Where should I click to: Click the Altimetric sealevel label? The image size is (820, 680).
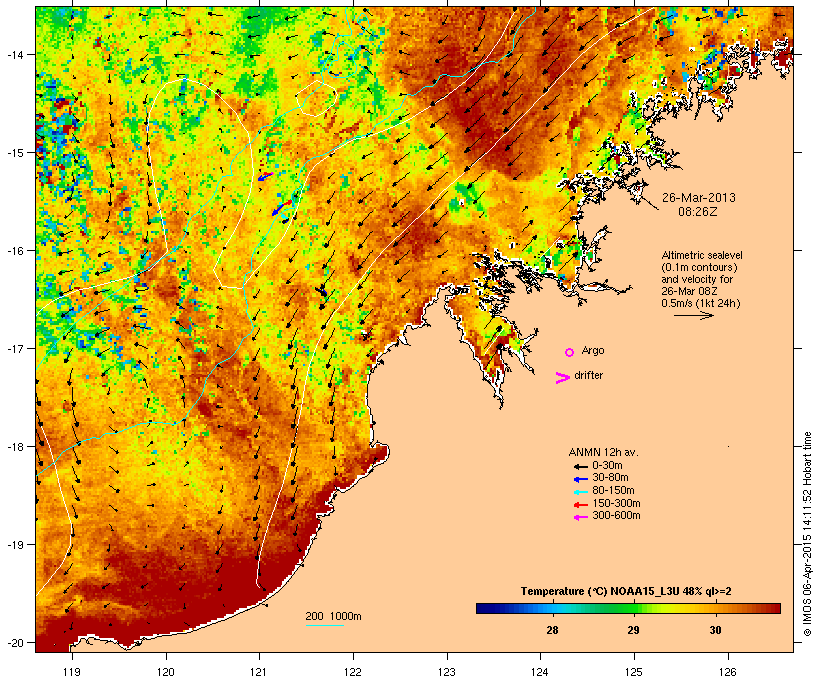pos(702,255)
